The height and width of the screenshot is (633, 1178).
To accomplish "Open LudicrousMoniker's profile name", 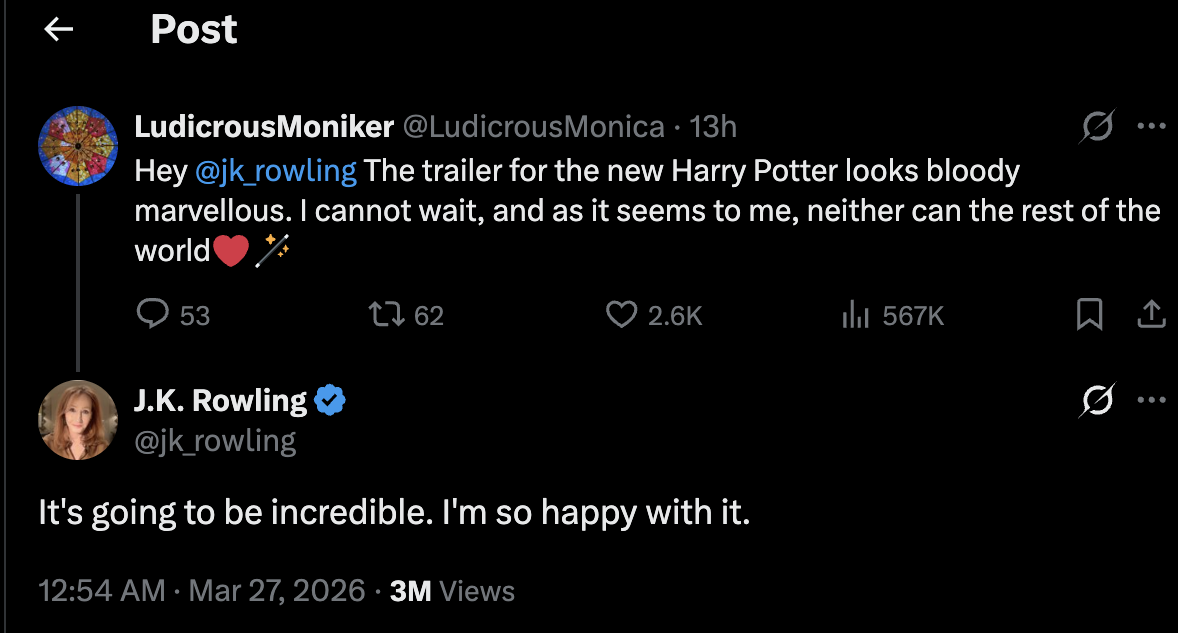I will [x=265, y=126].
